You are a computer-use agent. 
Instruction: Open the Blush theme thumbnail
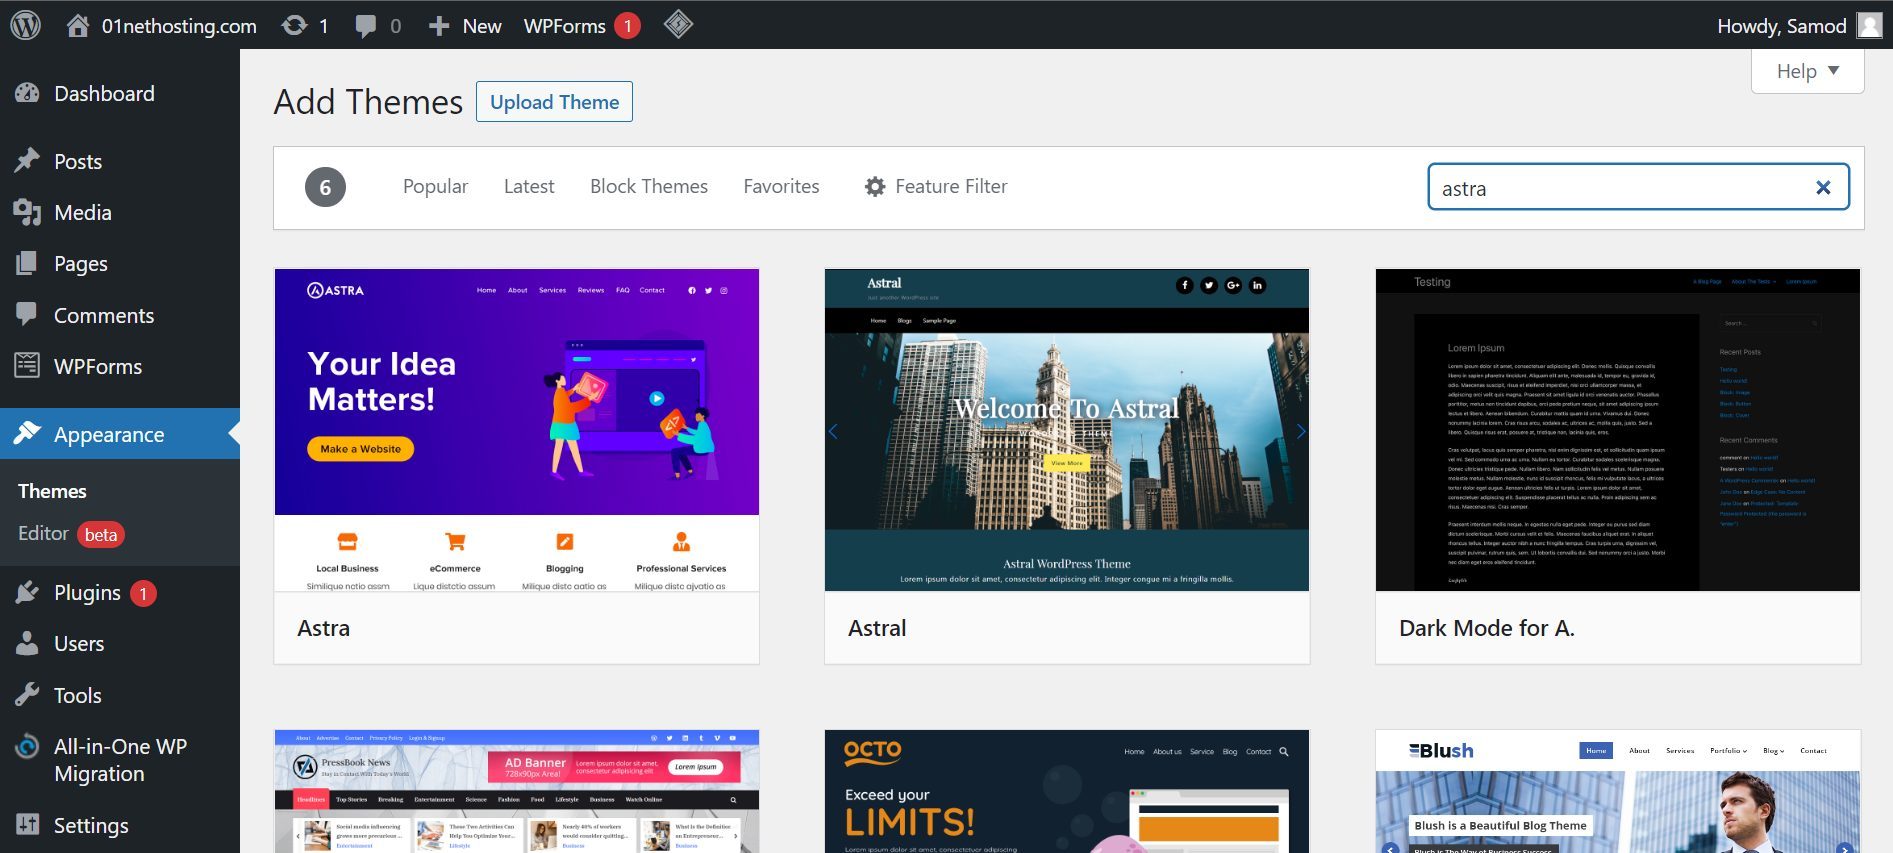pyautogui.click(x=1618, y=791)
